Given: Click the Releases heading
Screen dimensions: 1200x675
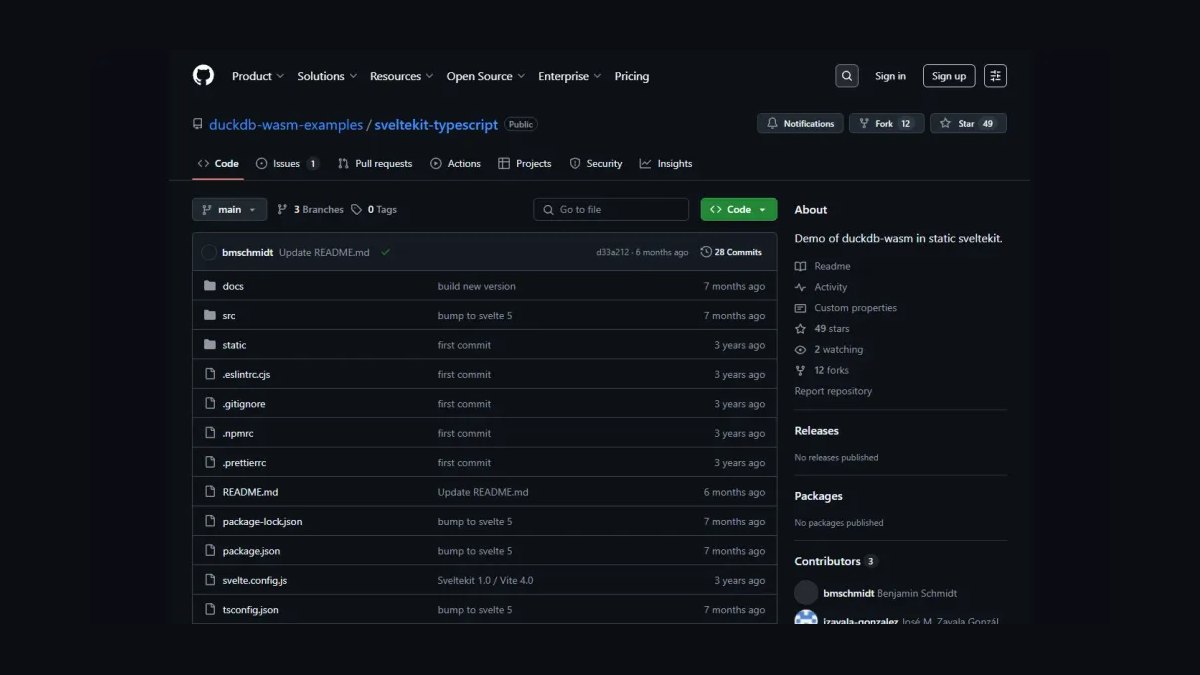Looking at the screenshot, I should [817, 431].
